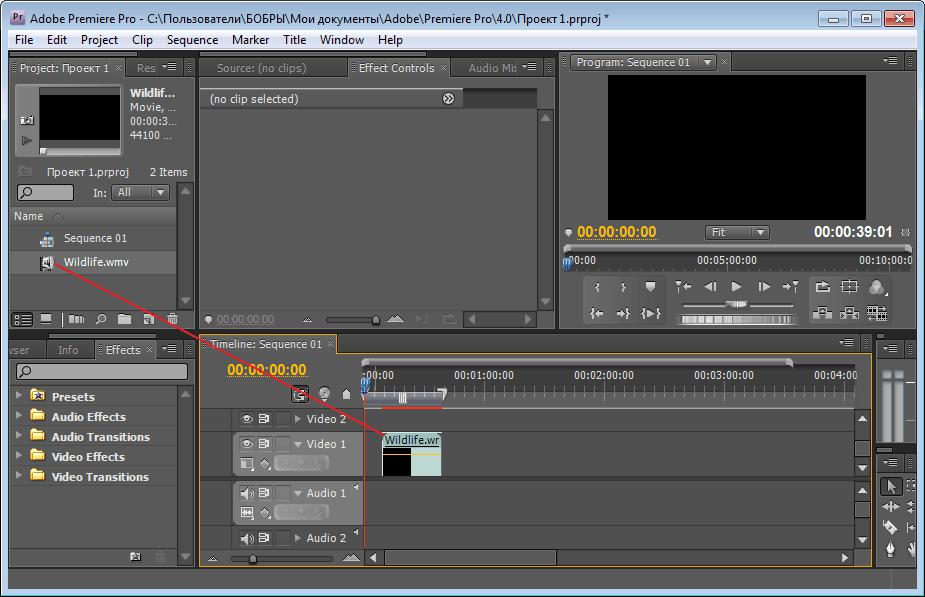Switch Project panel to List View
The width and height of the screenshot is (925, 597).
click(22, 320)
